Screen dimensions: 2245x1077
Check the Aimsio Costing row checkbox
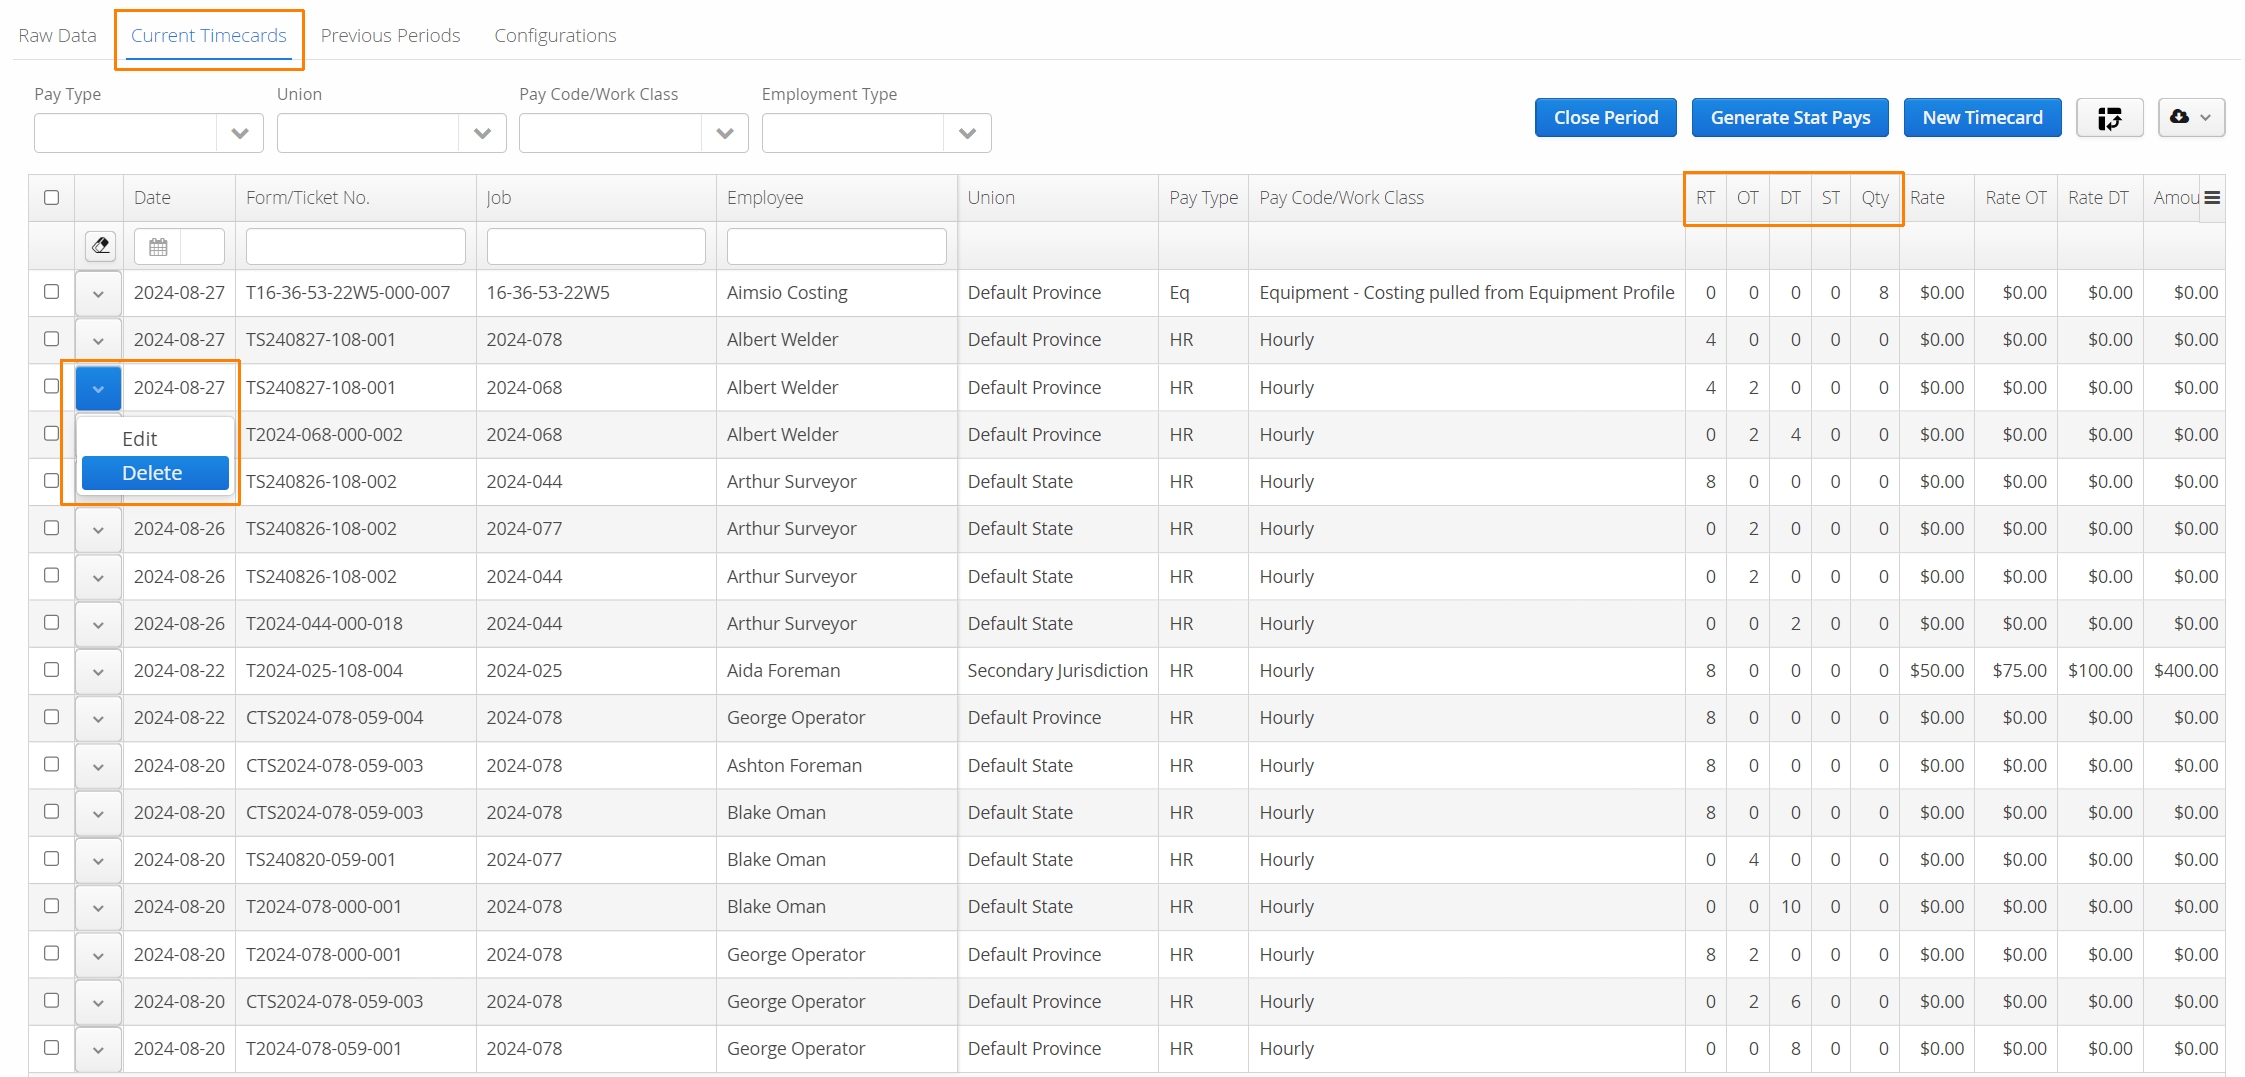click(51, 292)
